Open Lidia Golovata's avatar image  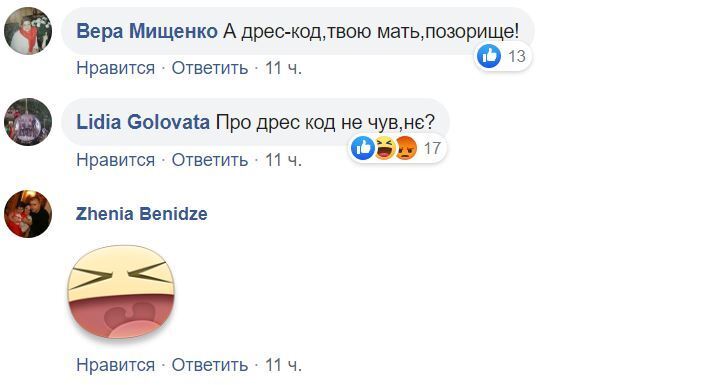pyautogui.click(x=28, y=122)
